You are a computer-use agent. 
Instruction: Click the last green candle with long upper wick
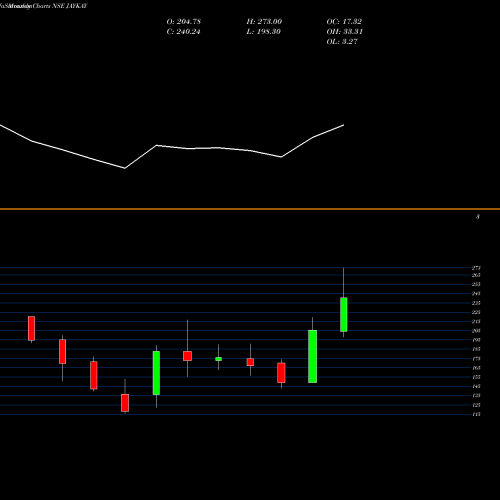click(344, 314)
